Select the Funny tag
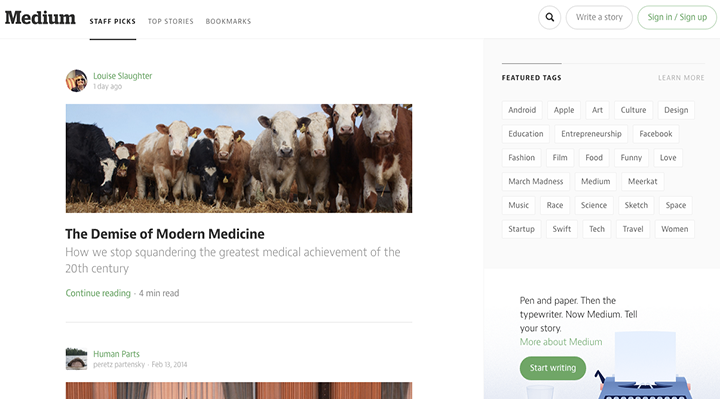 pyautogui.click(x=631, y=158)
